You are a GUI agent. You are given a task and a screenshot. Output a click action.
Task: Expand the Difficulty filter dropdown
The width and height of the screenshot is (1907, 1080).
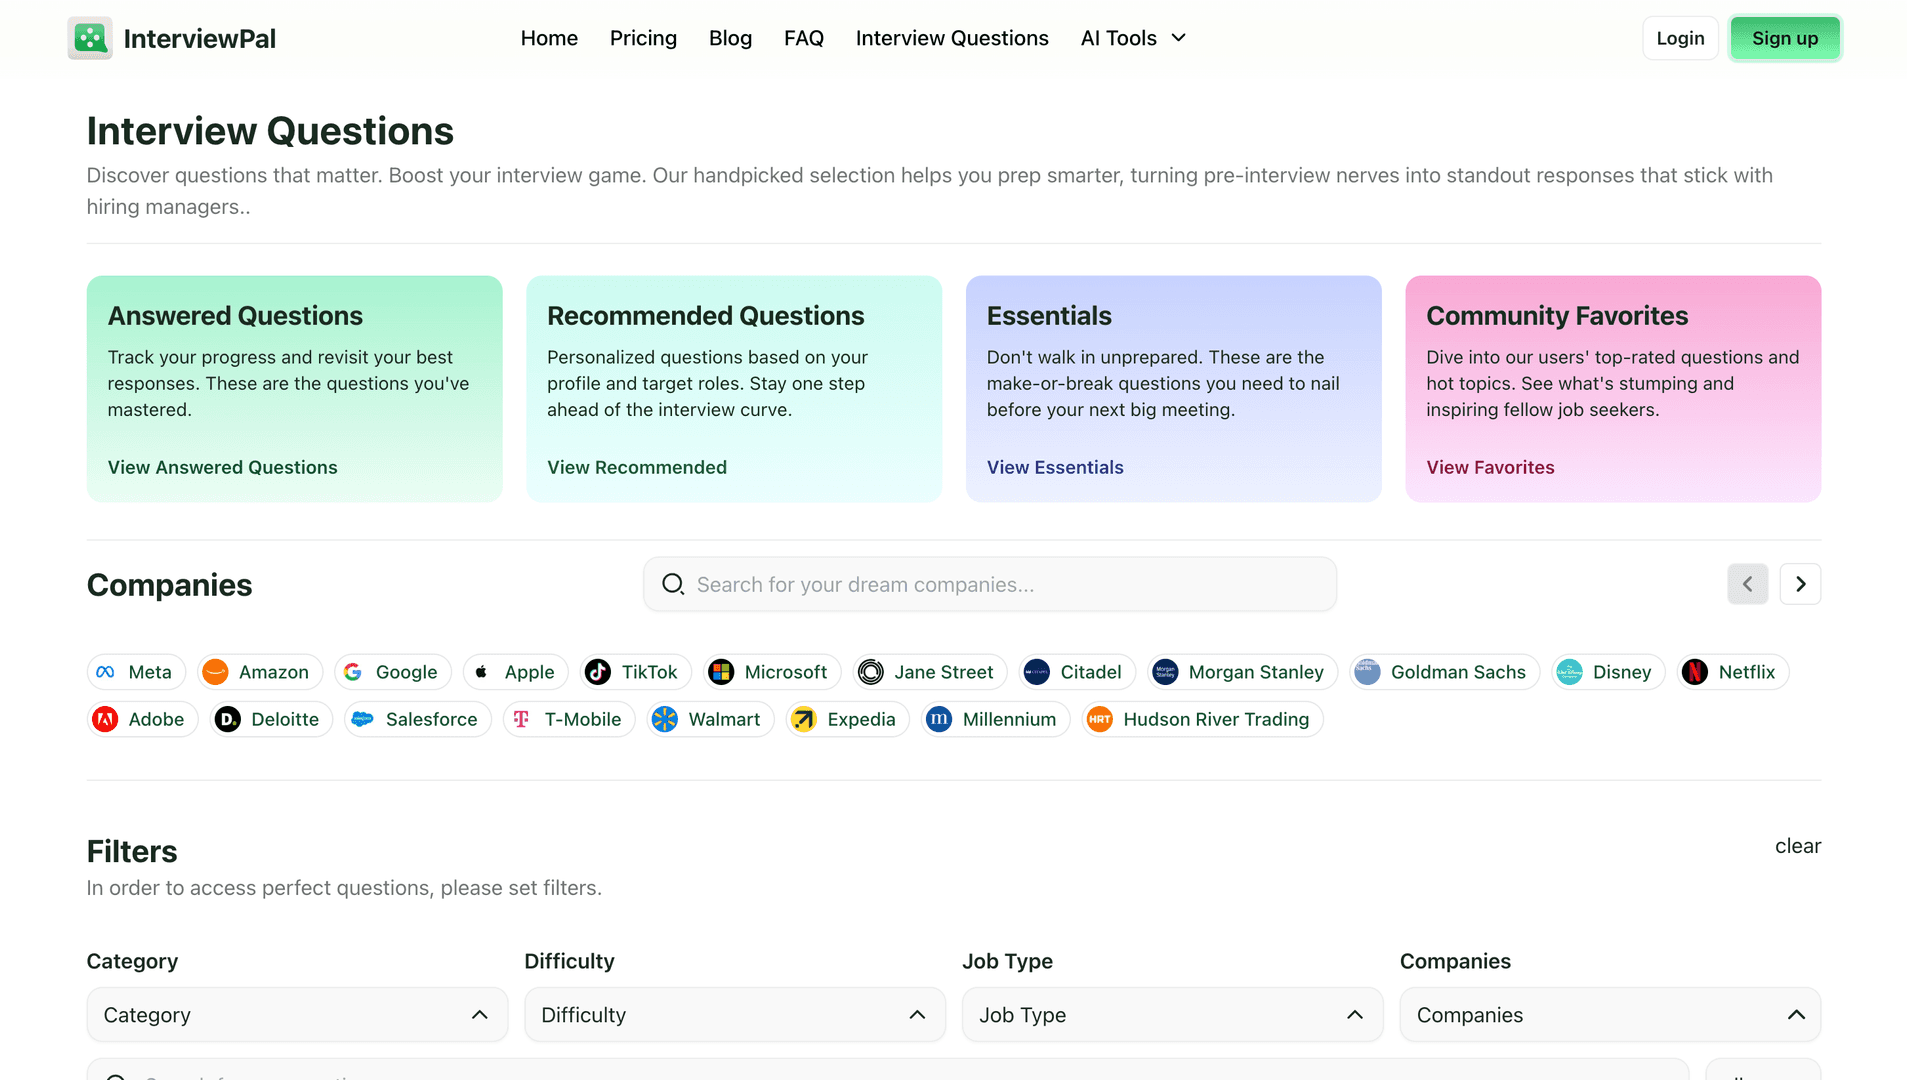tap(735, 1015)
